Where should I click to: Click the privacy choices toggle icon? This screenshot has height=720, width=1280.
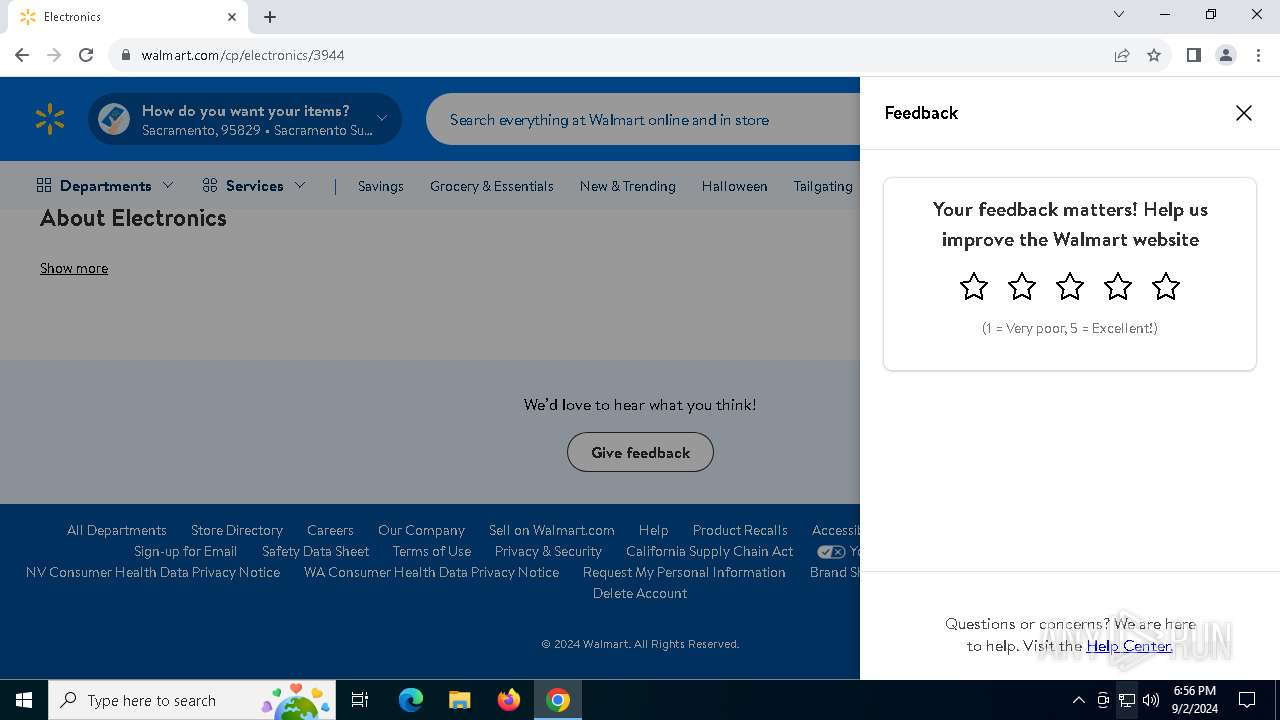pyautogui.click(x=831, y=552)
